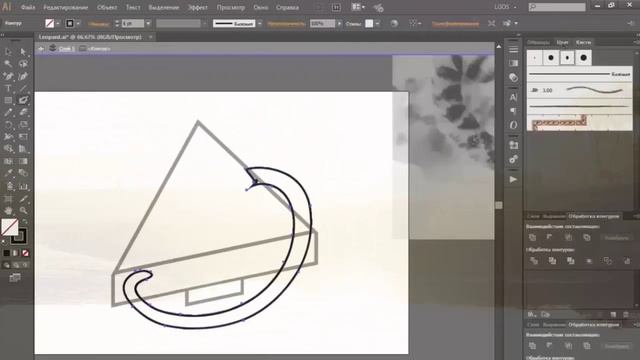This screenshot has height=360, width=640.
Task: Open stroke weight dropdown
Action: (x=148, y=24)
